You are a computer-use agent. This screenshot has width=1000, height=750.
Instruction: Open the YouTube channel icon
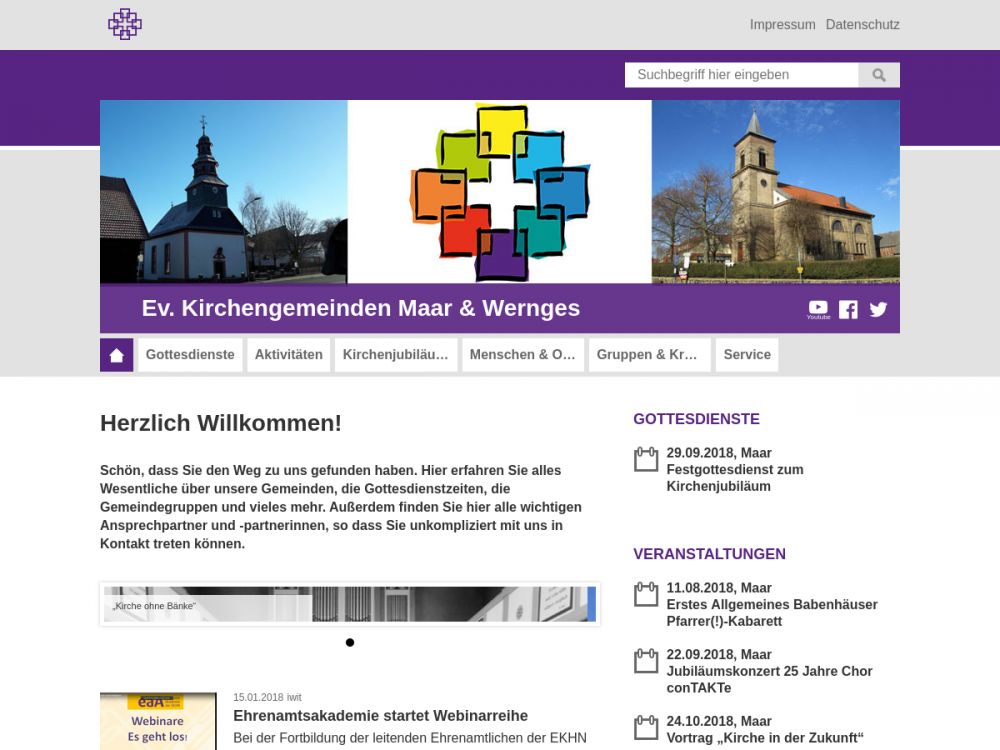click(818, 308)
